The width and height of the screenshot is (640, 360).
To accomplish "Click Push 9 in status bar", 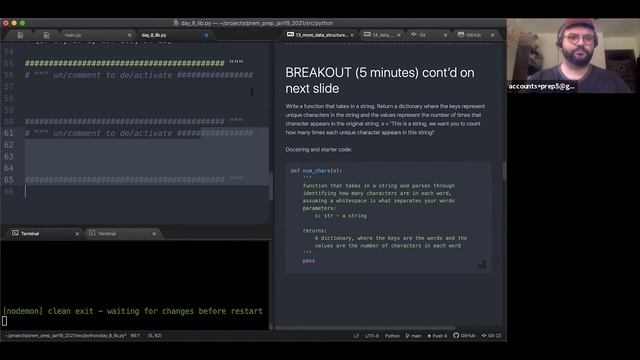I will (437, 336).
